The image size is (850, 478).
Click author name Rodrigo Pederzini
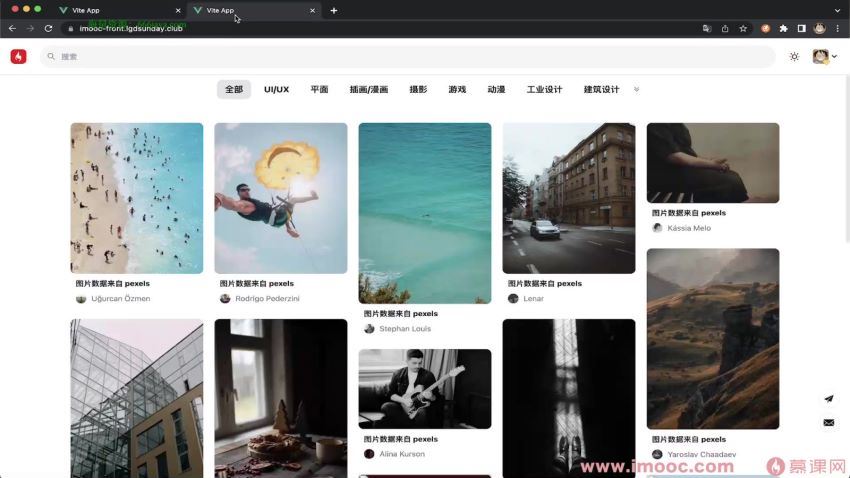point(267,299)
